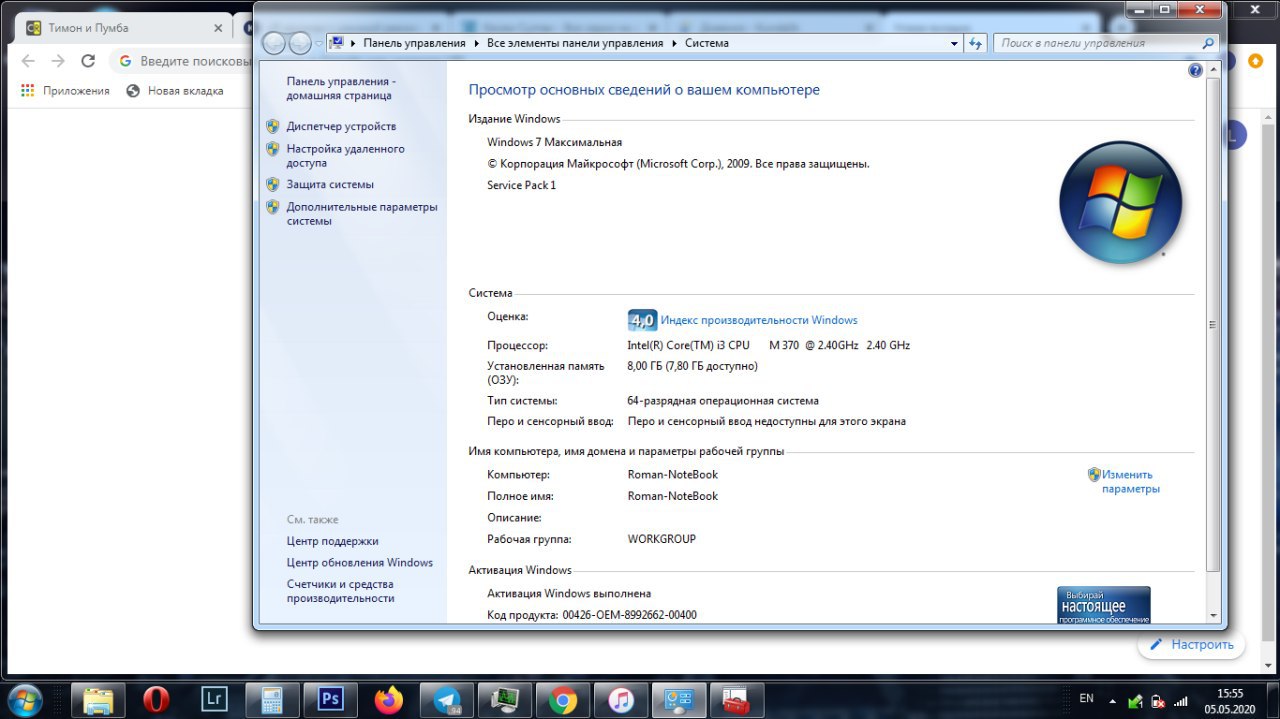This screenshot has width=1280, height=719.
Task: Click WORKGROUP workgroup value
Action: tap(662, 539)
